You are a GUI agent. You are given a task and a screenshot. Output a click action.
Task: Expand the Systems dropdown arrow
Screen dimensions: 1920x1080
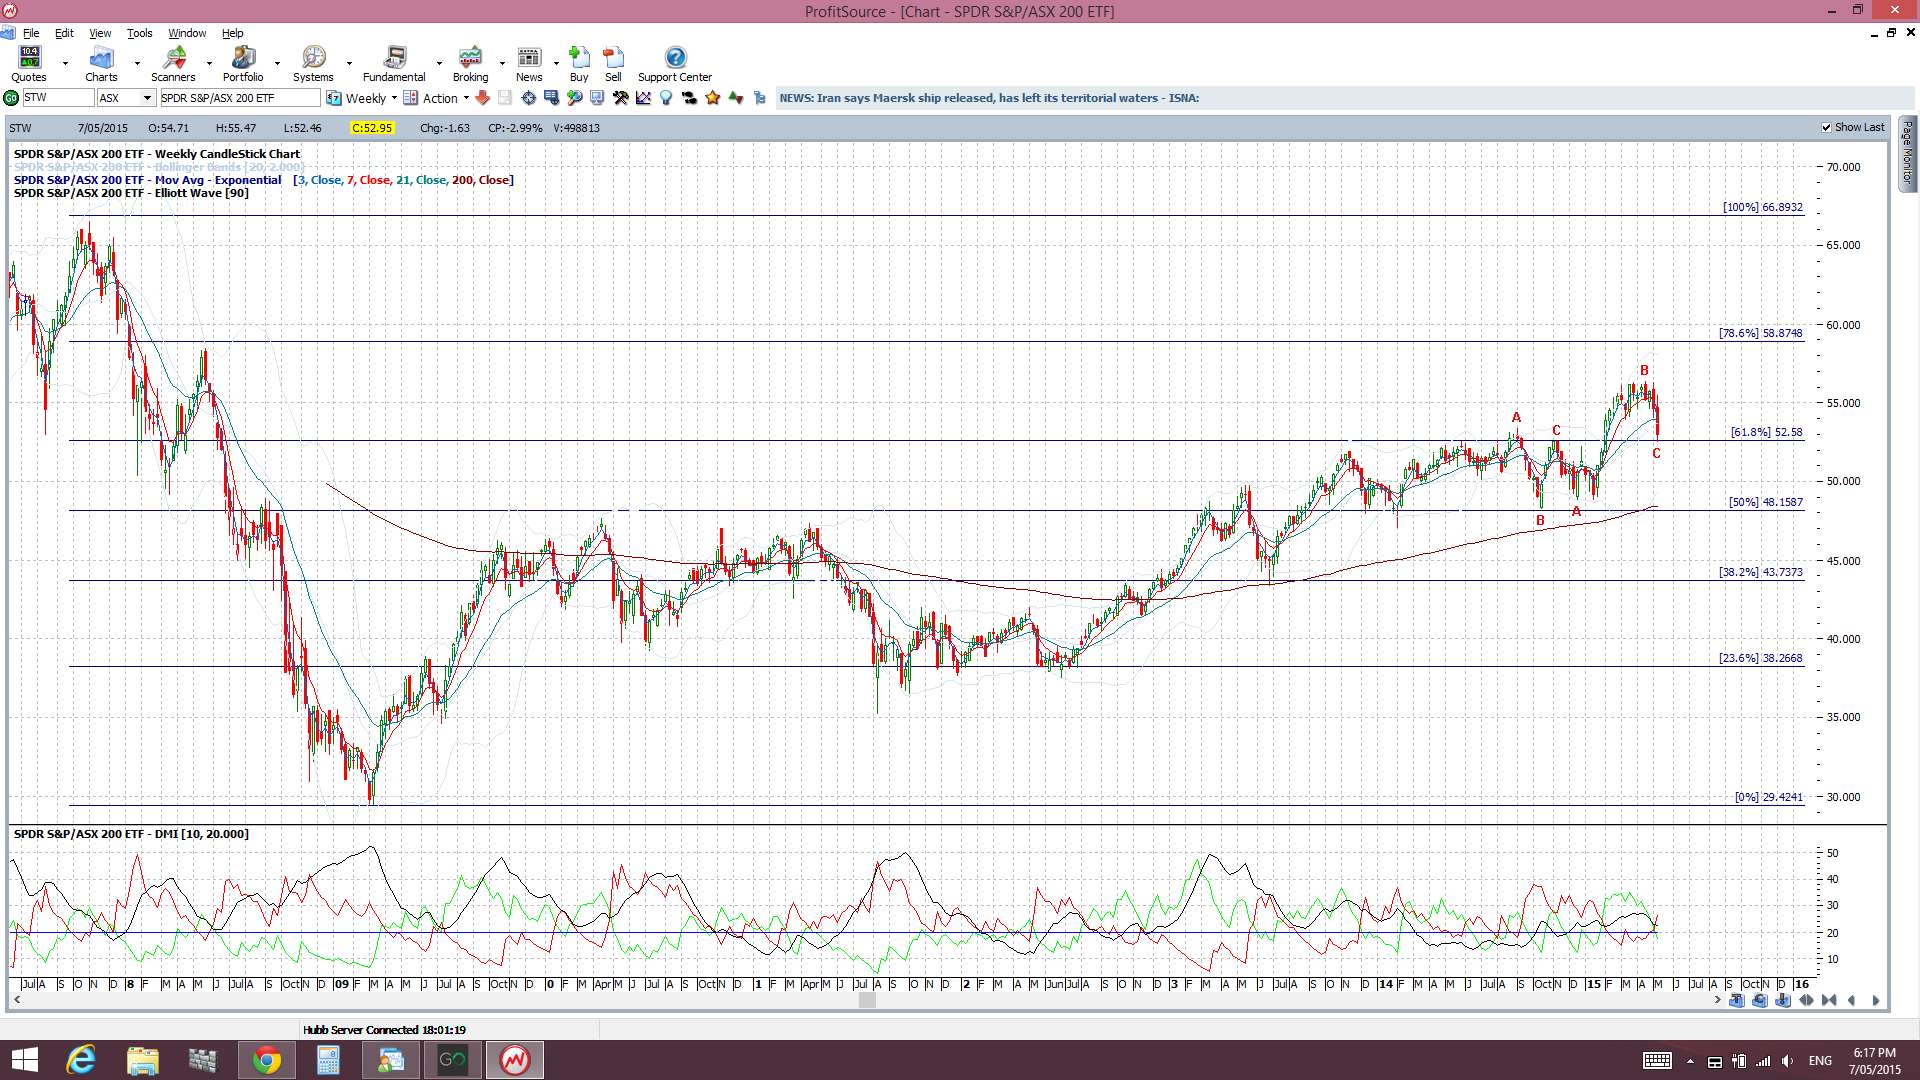click(x=349, y=63)
